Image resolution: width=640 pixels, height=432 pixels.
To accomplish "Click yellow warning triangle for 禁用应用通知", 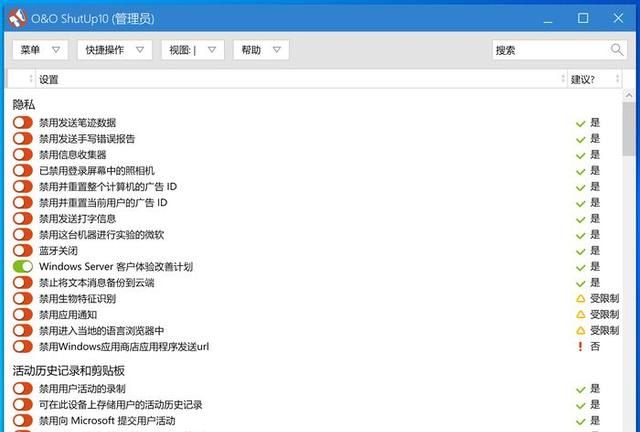I will coord(580,315).
